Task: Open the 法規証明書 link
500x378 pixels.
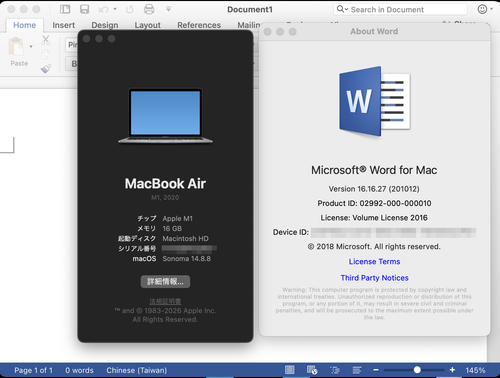Action: (165, 301)
